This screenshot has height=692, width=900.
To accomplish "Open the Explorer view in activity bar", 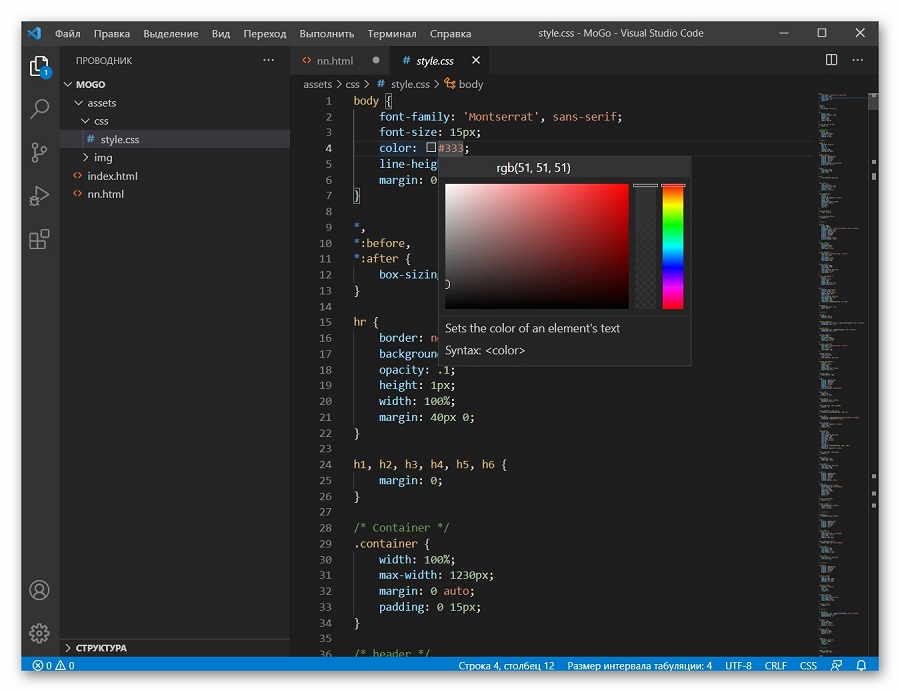I will 39,67.
